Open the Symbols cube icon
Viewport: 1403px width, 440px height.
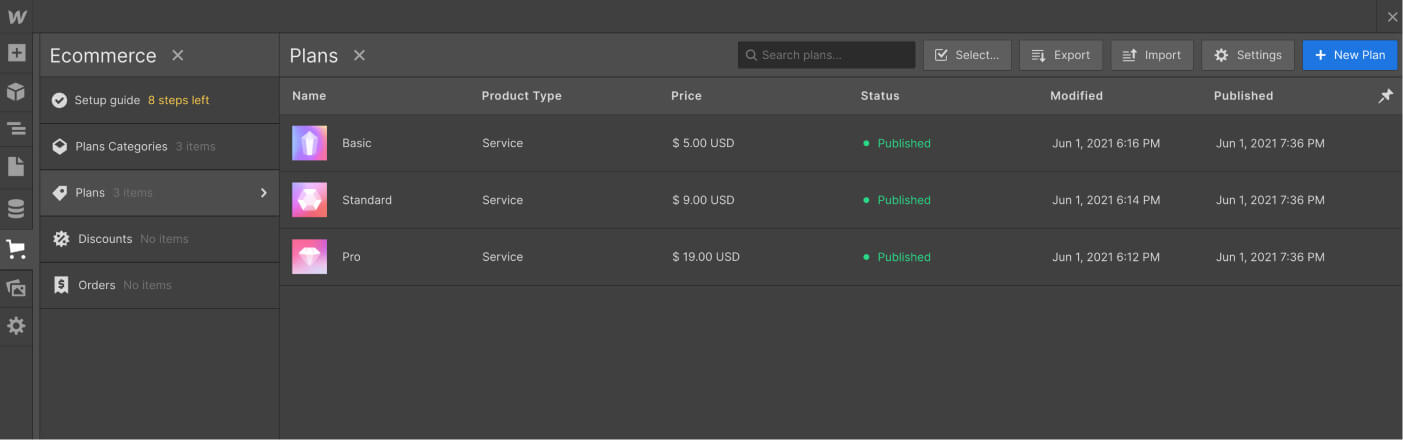16,92
